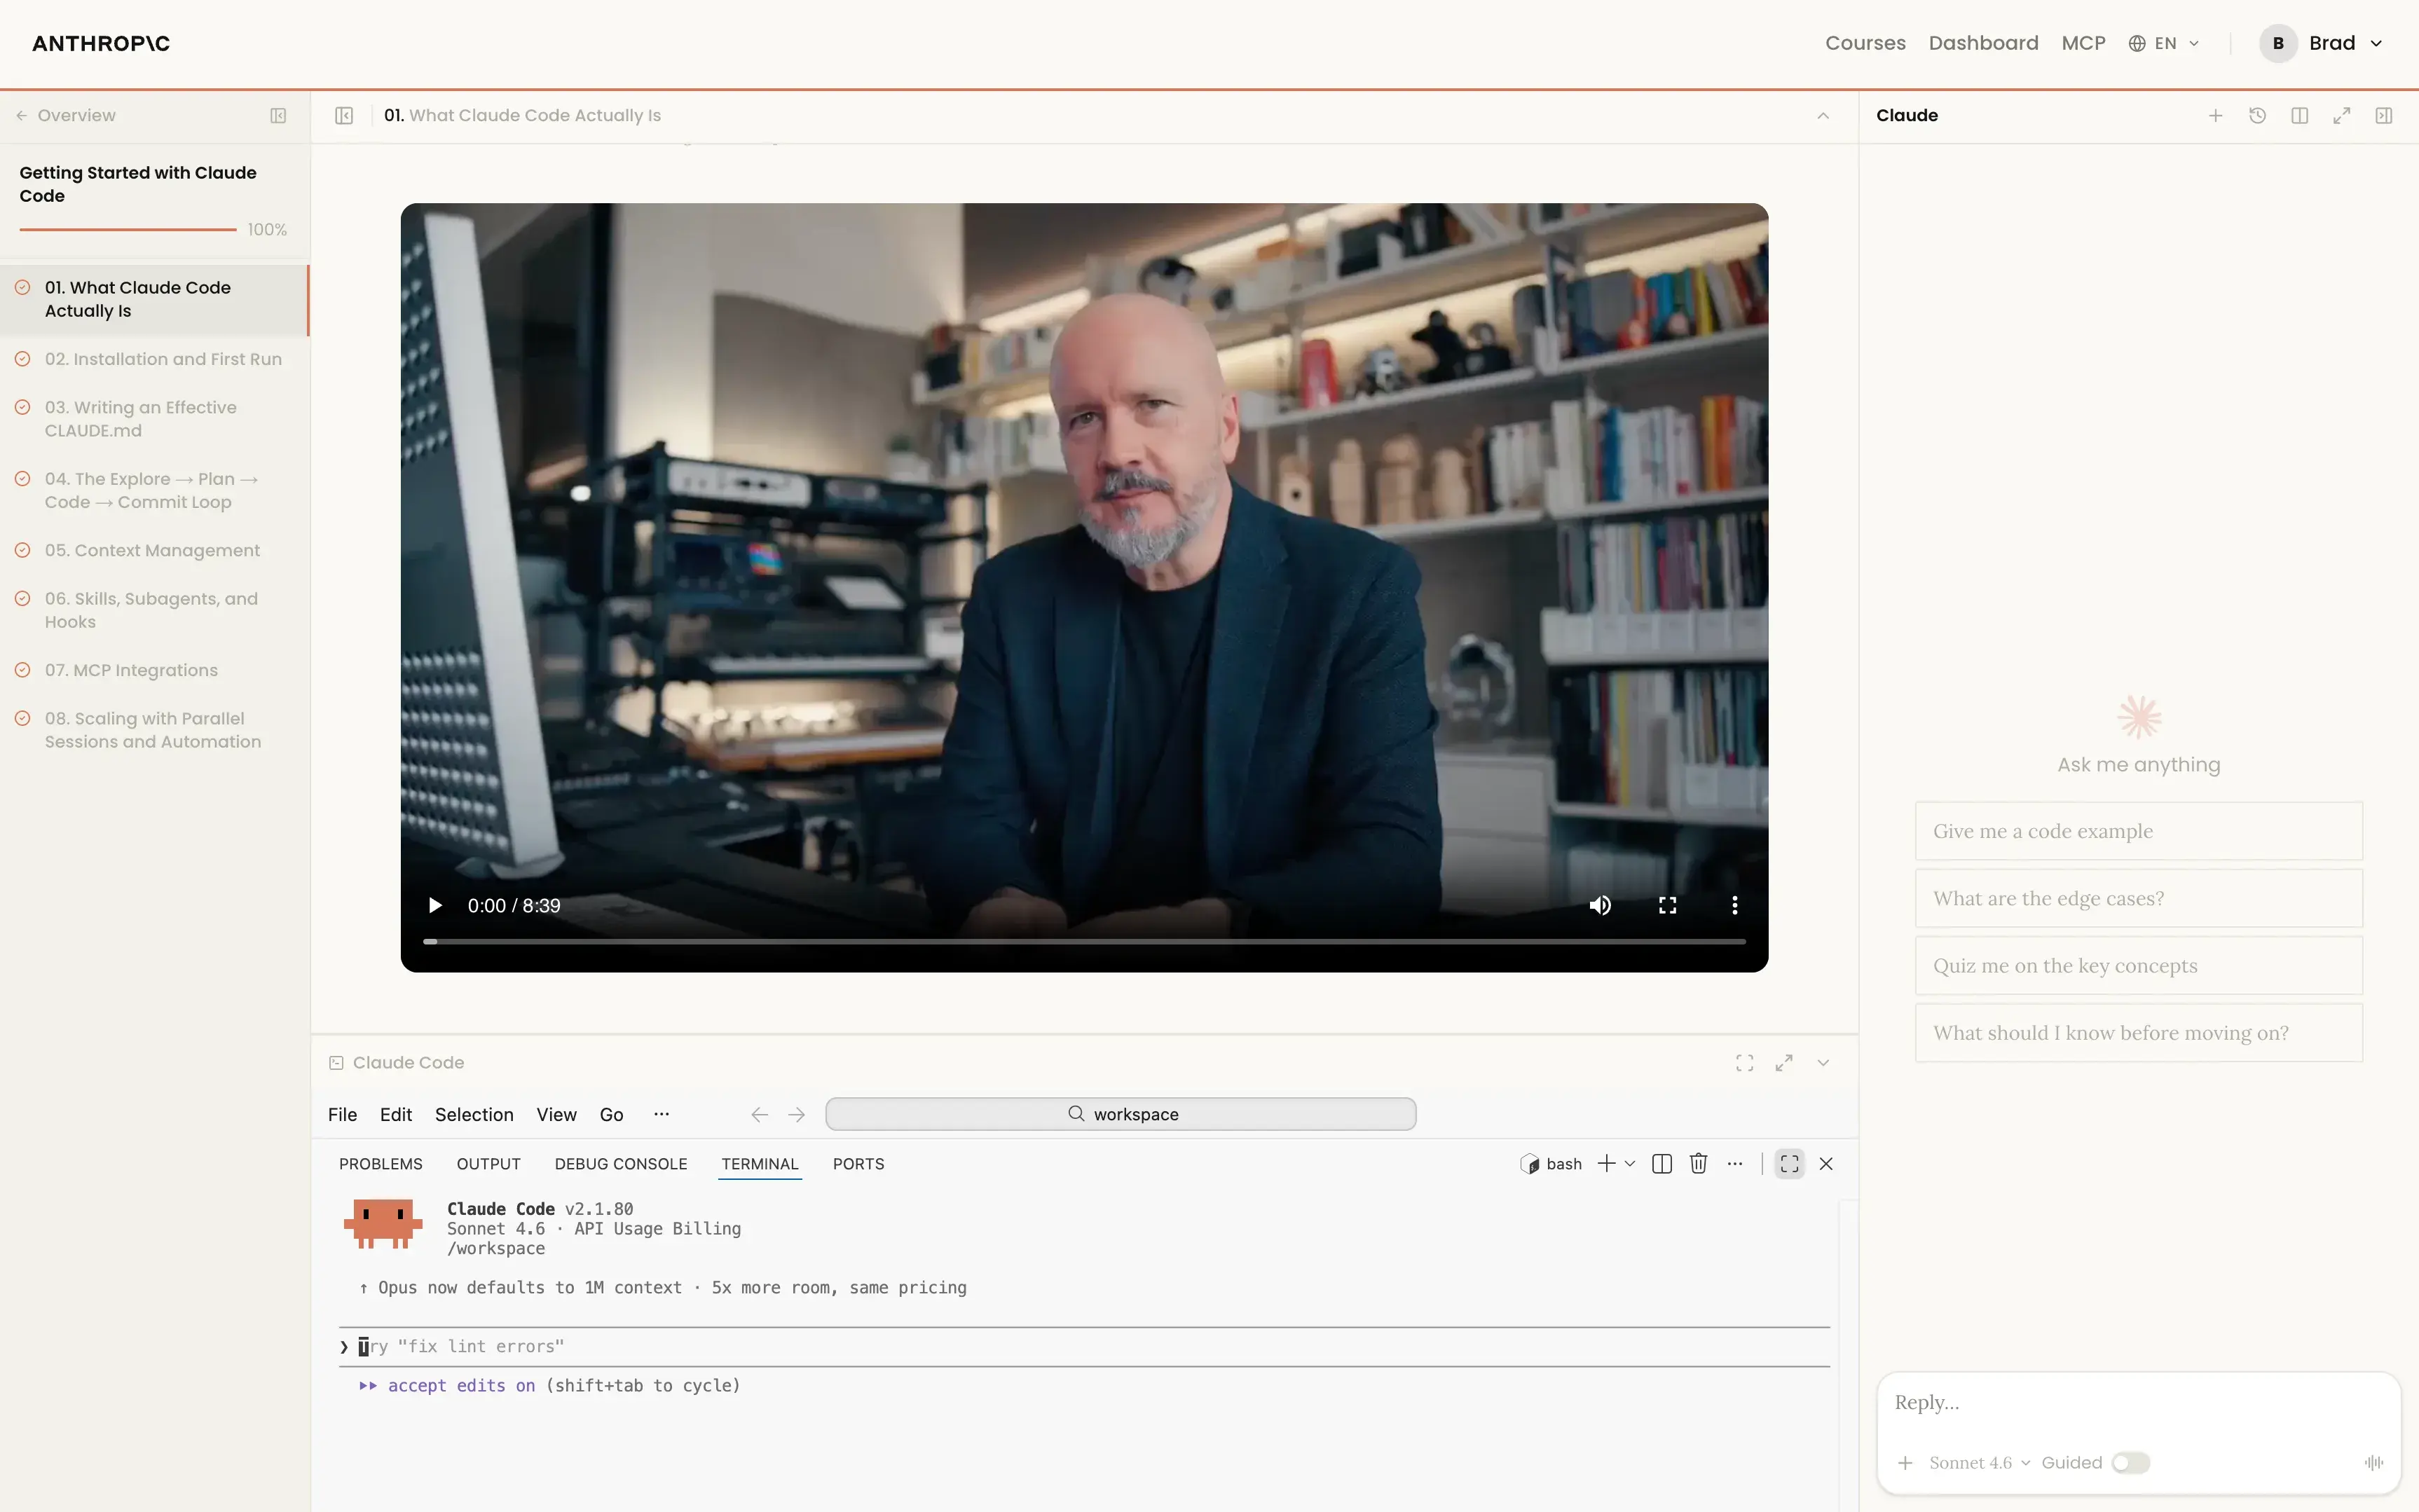Enter video fullscreen mode
The height and width of the screenshot is (1512, 2419).
(x=1667, y=905)
